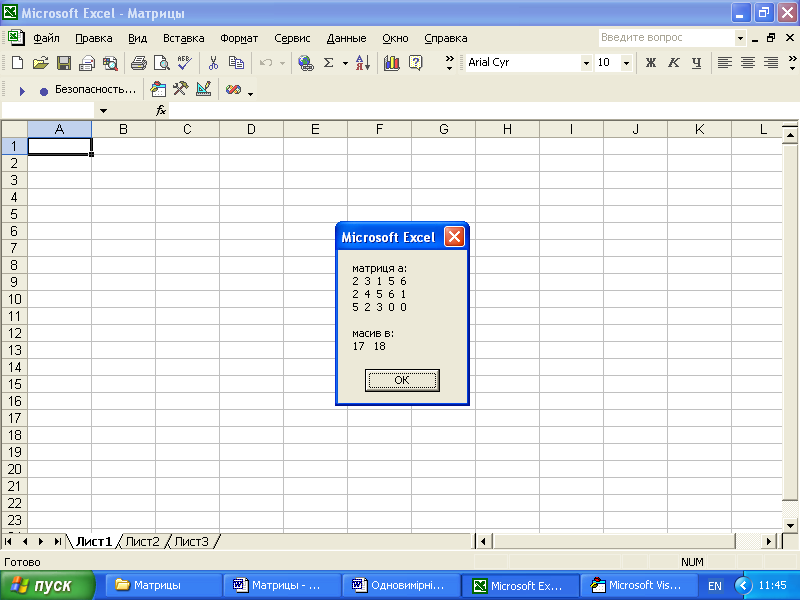Run the Spelling check icon

pyautogui.click(x=185, y=63)
